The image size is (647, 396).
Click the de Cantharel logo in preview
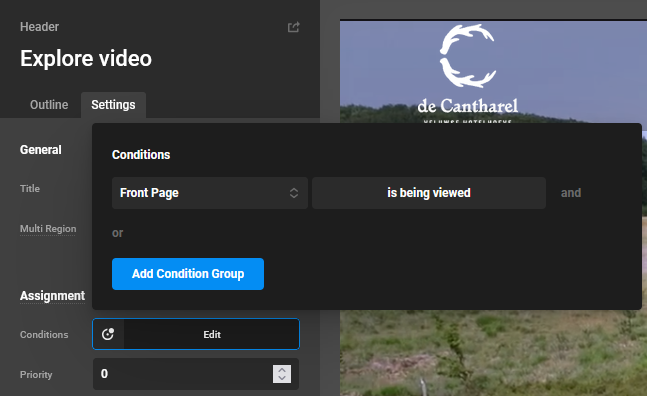click(x=468, y=73)
